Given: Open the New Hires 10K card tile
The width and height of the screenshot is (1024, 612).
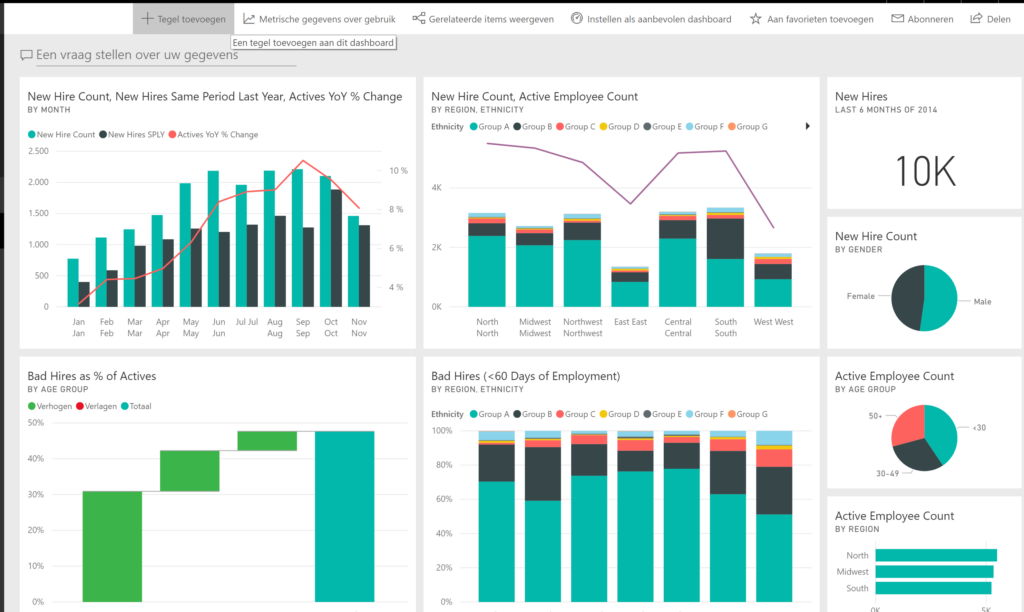Looking at the screenshot, I should point(924,143).
